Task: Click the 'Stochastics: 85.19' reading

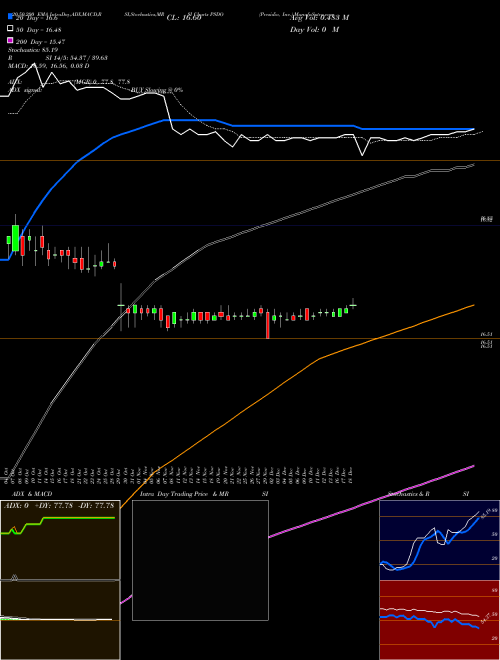Action: (33, 50)
